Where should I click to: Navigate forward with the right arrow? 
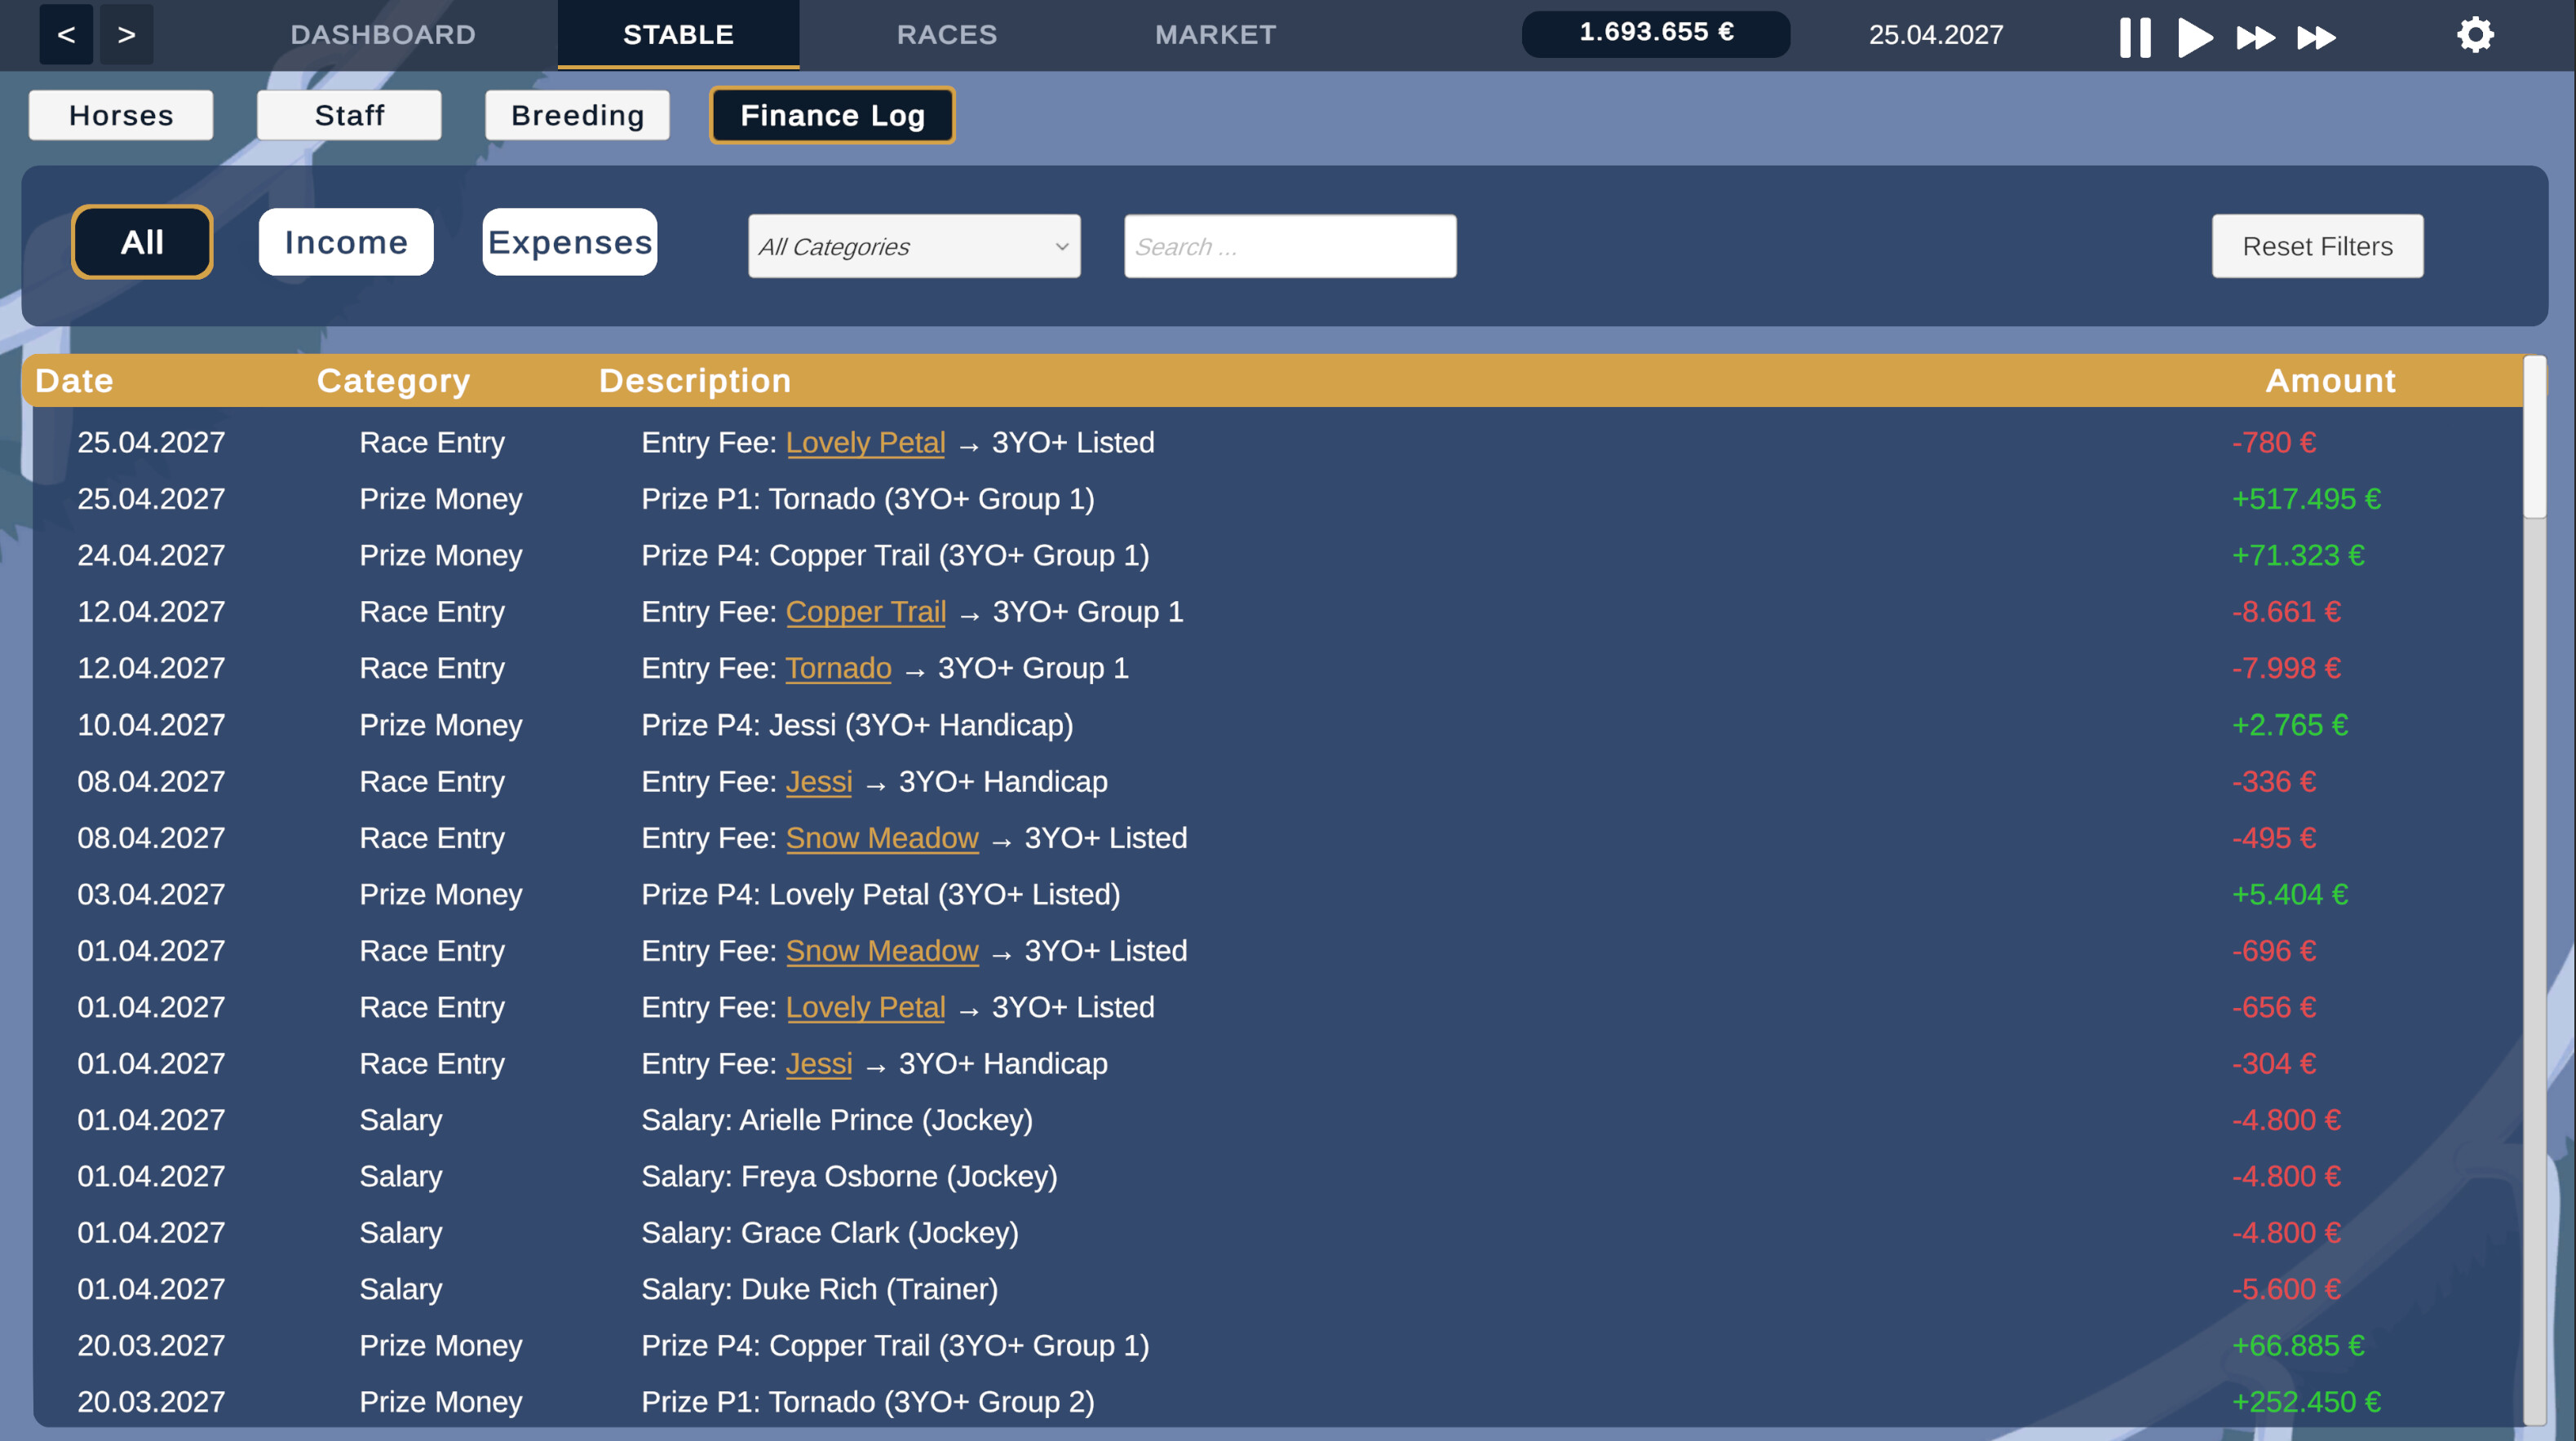[x=126, y=34]
